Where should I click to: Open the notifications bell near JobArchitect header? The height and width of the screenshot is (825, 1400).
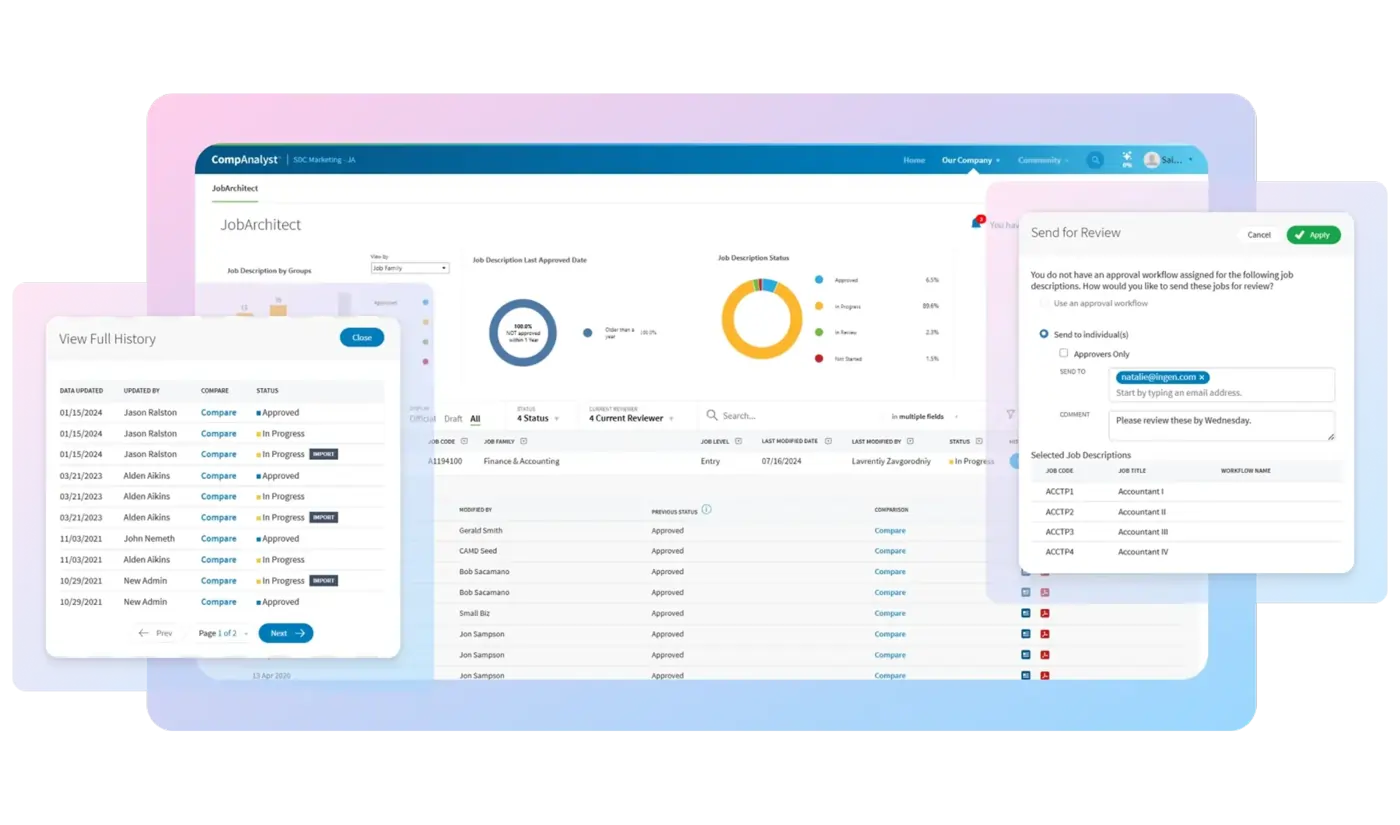point(976,222)
